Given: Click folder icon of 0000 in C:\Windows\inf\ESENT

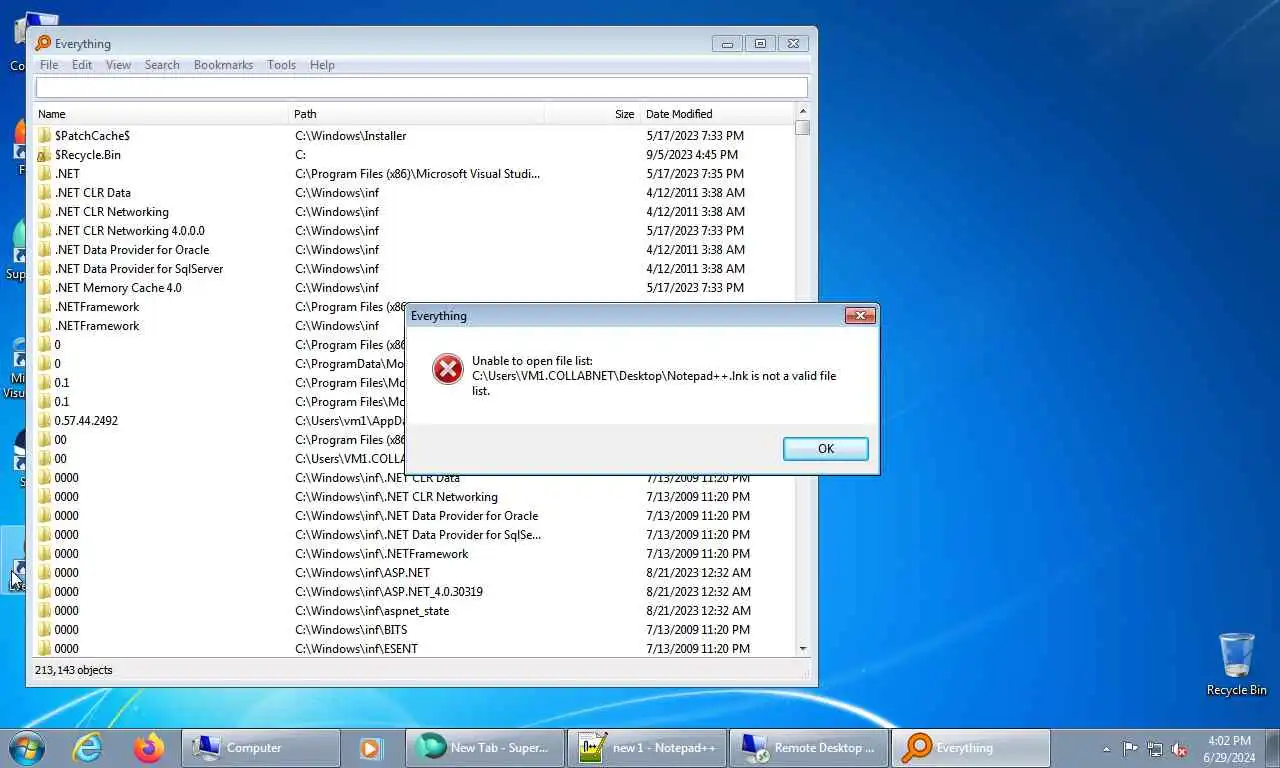Looking at the screenshot, I should [x=44, y=648].
